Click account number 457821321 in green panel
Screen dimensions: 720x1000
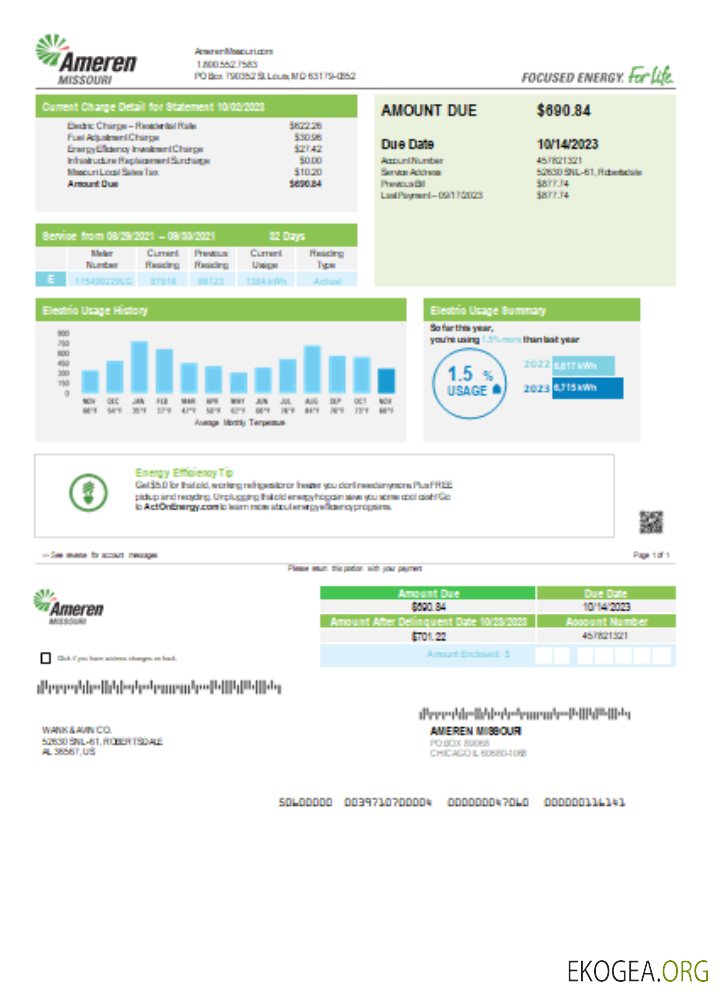tap(559, 161)
